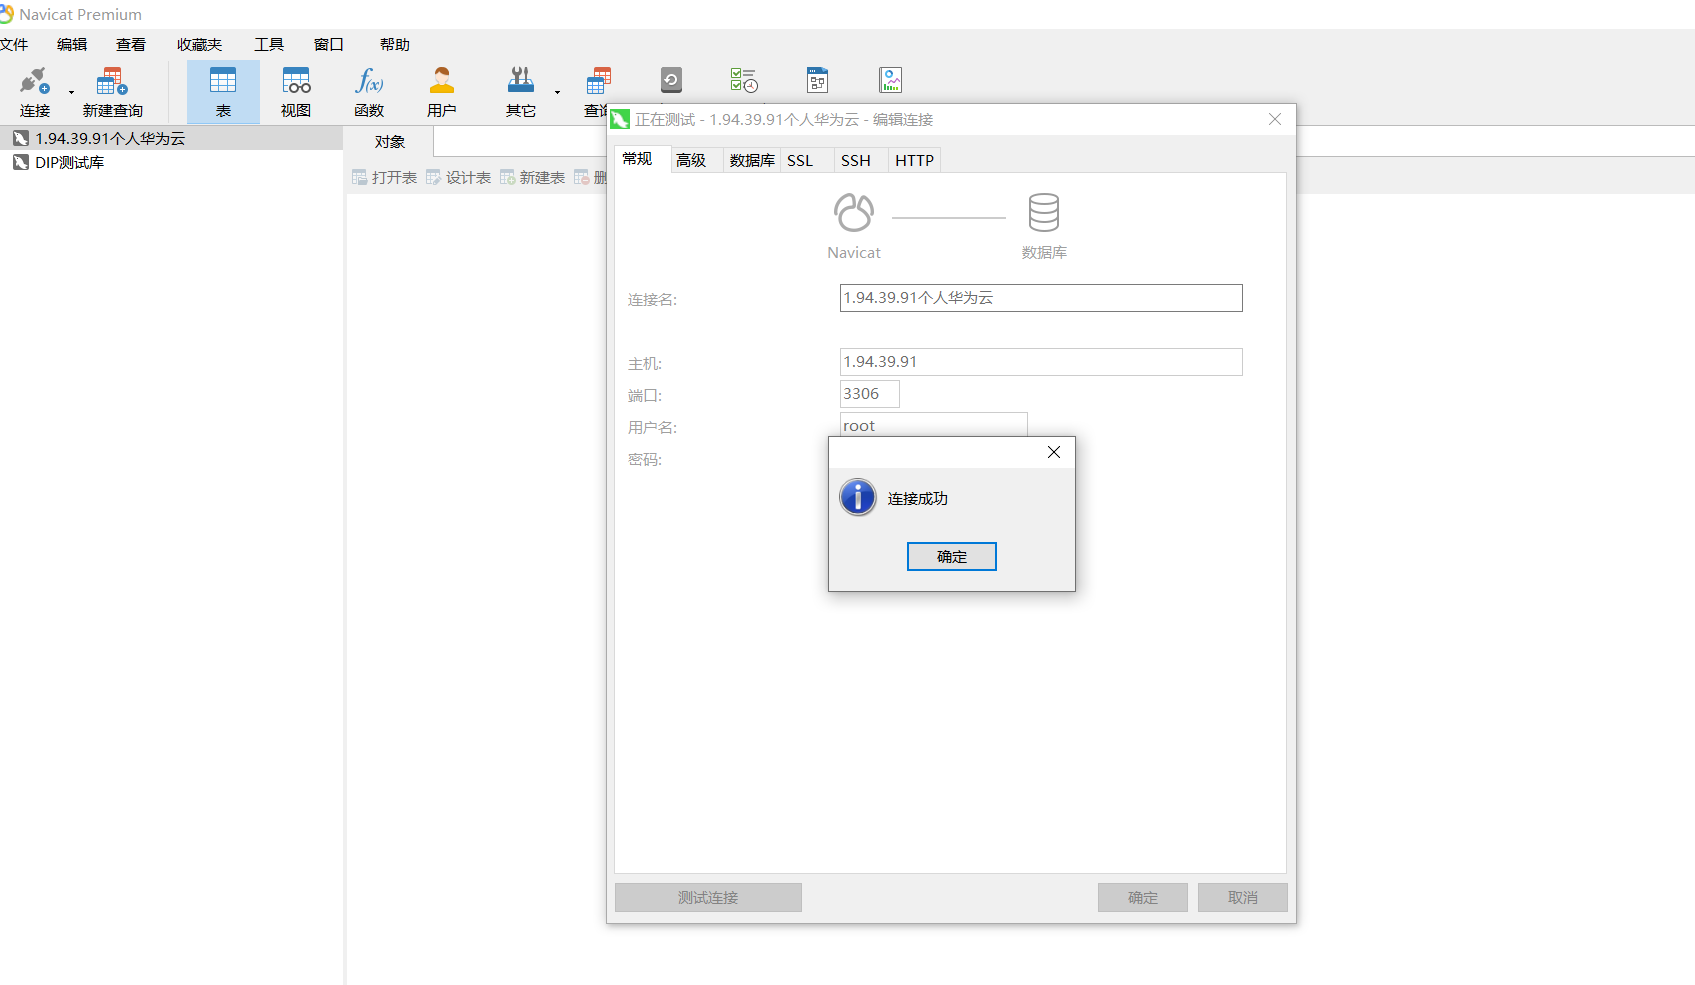Click 确定 in the 连接成功 message box
Image resolution: width=1695 pixels, height=985 pixels.
tap(952, 557)
